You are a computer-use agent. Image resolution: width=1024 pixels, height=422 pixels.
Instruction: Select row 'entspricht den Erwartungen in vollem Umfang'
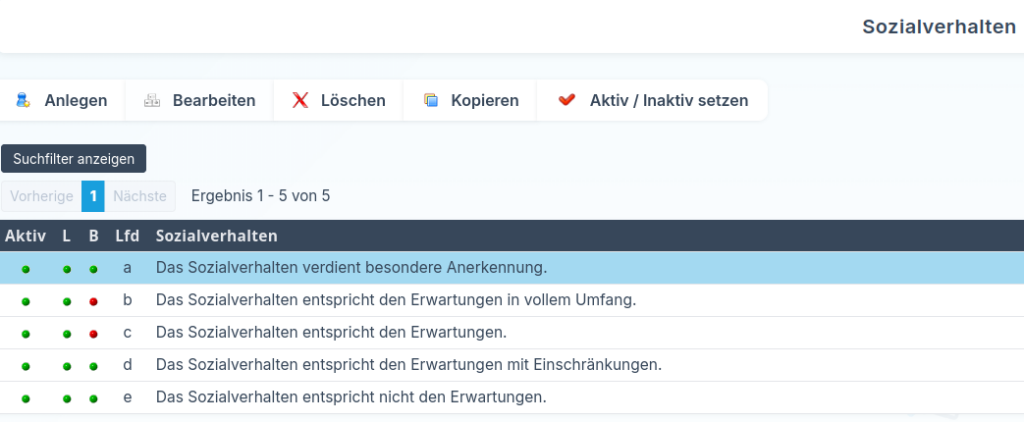(396, 300)
